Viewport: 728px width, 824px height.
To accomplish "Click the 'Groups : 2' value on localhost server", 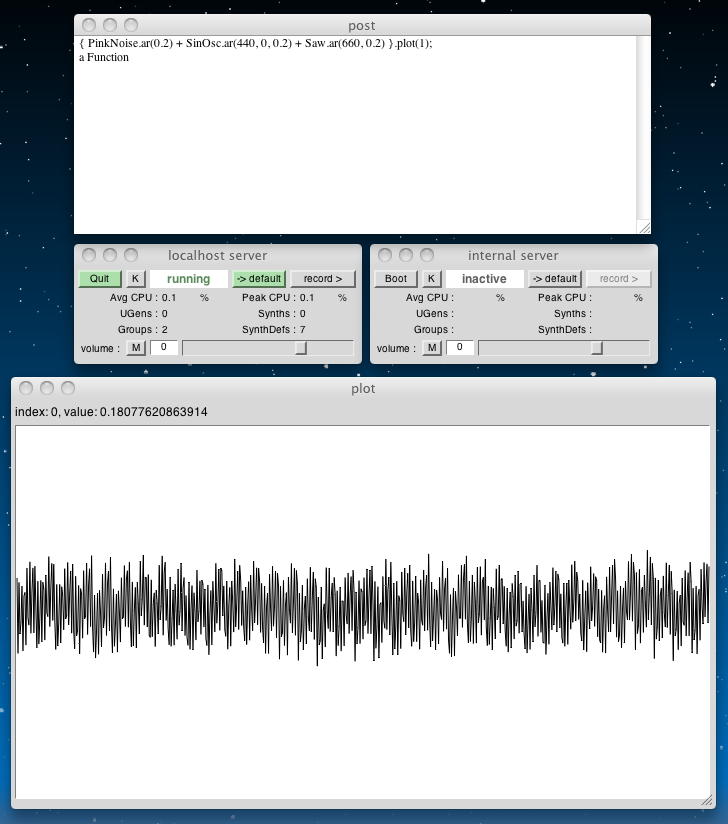I will coord(142,329).
